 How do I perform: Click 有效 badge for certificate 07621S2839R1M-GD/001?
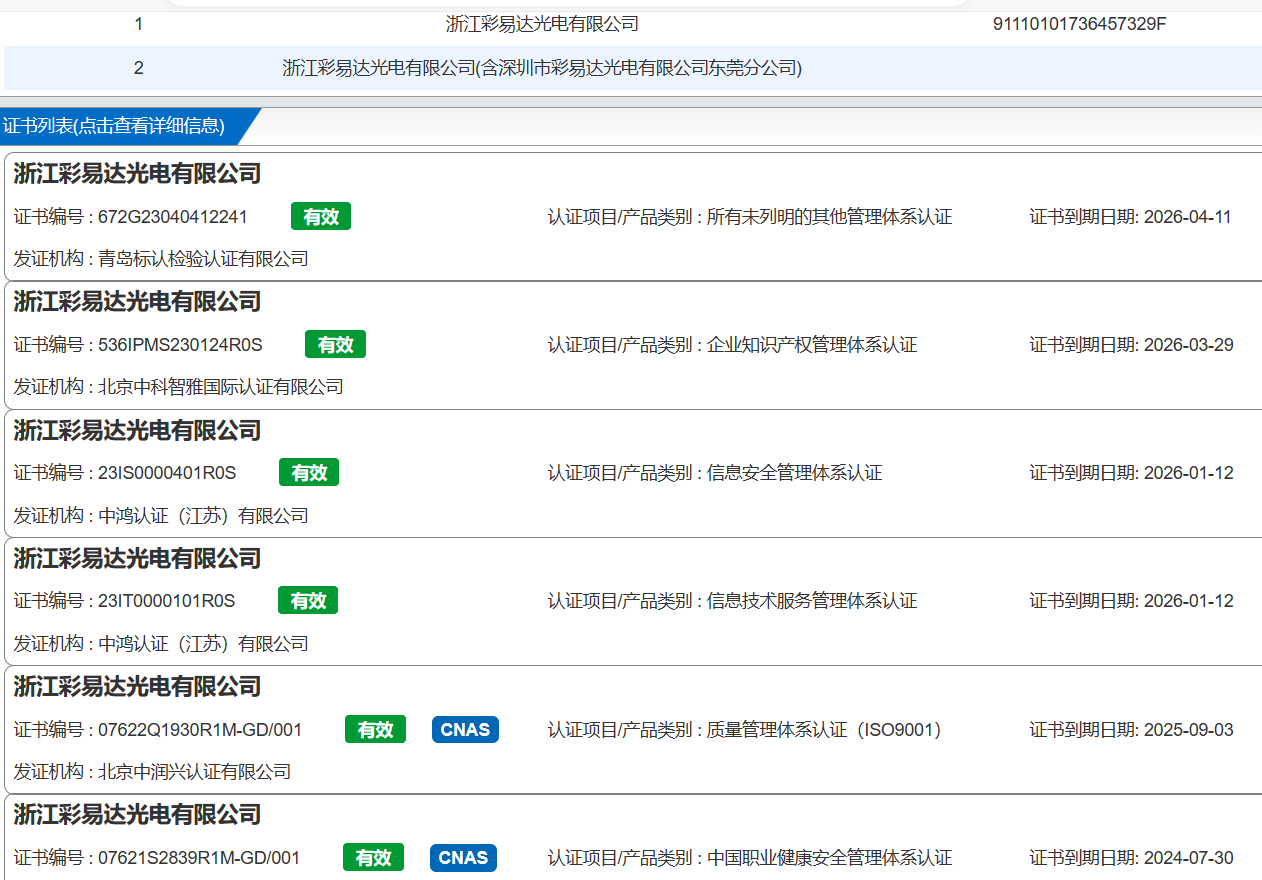pos(373,857)
